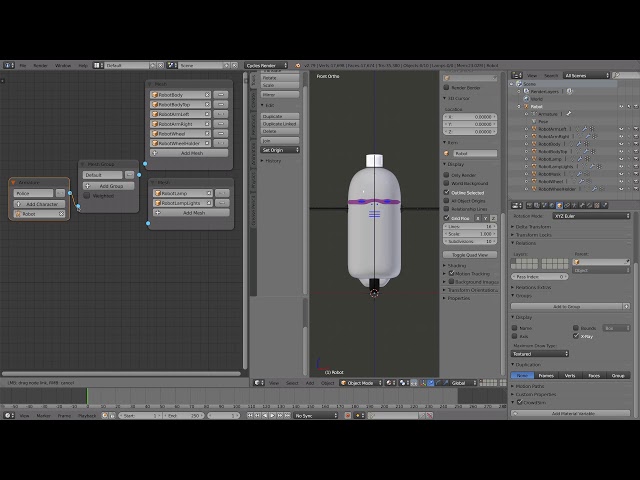Viewport: 640px width, 480px height.
Task: Toggle the Weighted checkbox in Mesh Group node
Action: tap(87, 196)
